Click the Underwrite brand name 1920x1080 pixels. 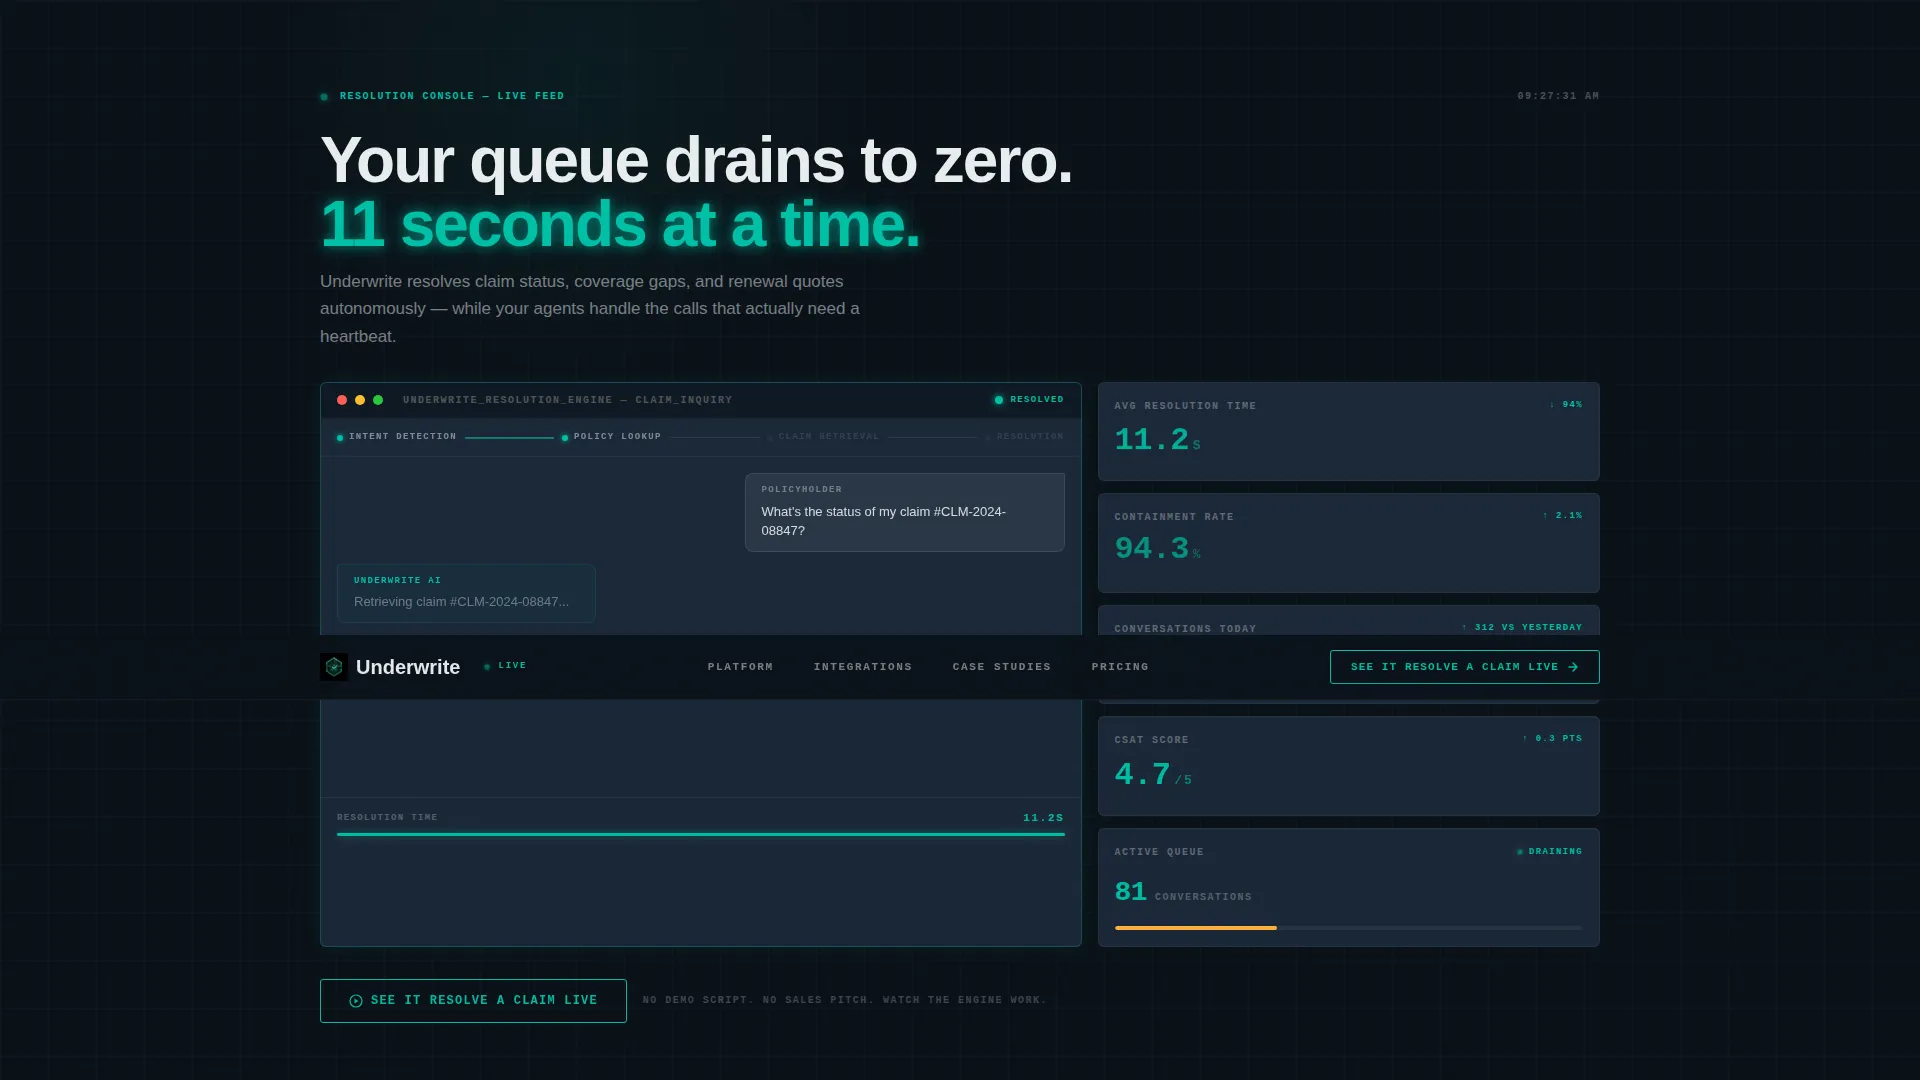[408, 667]
